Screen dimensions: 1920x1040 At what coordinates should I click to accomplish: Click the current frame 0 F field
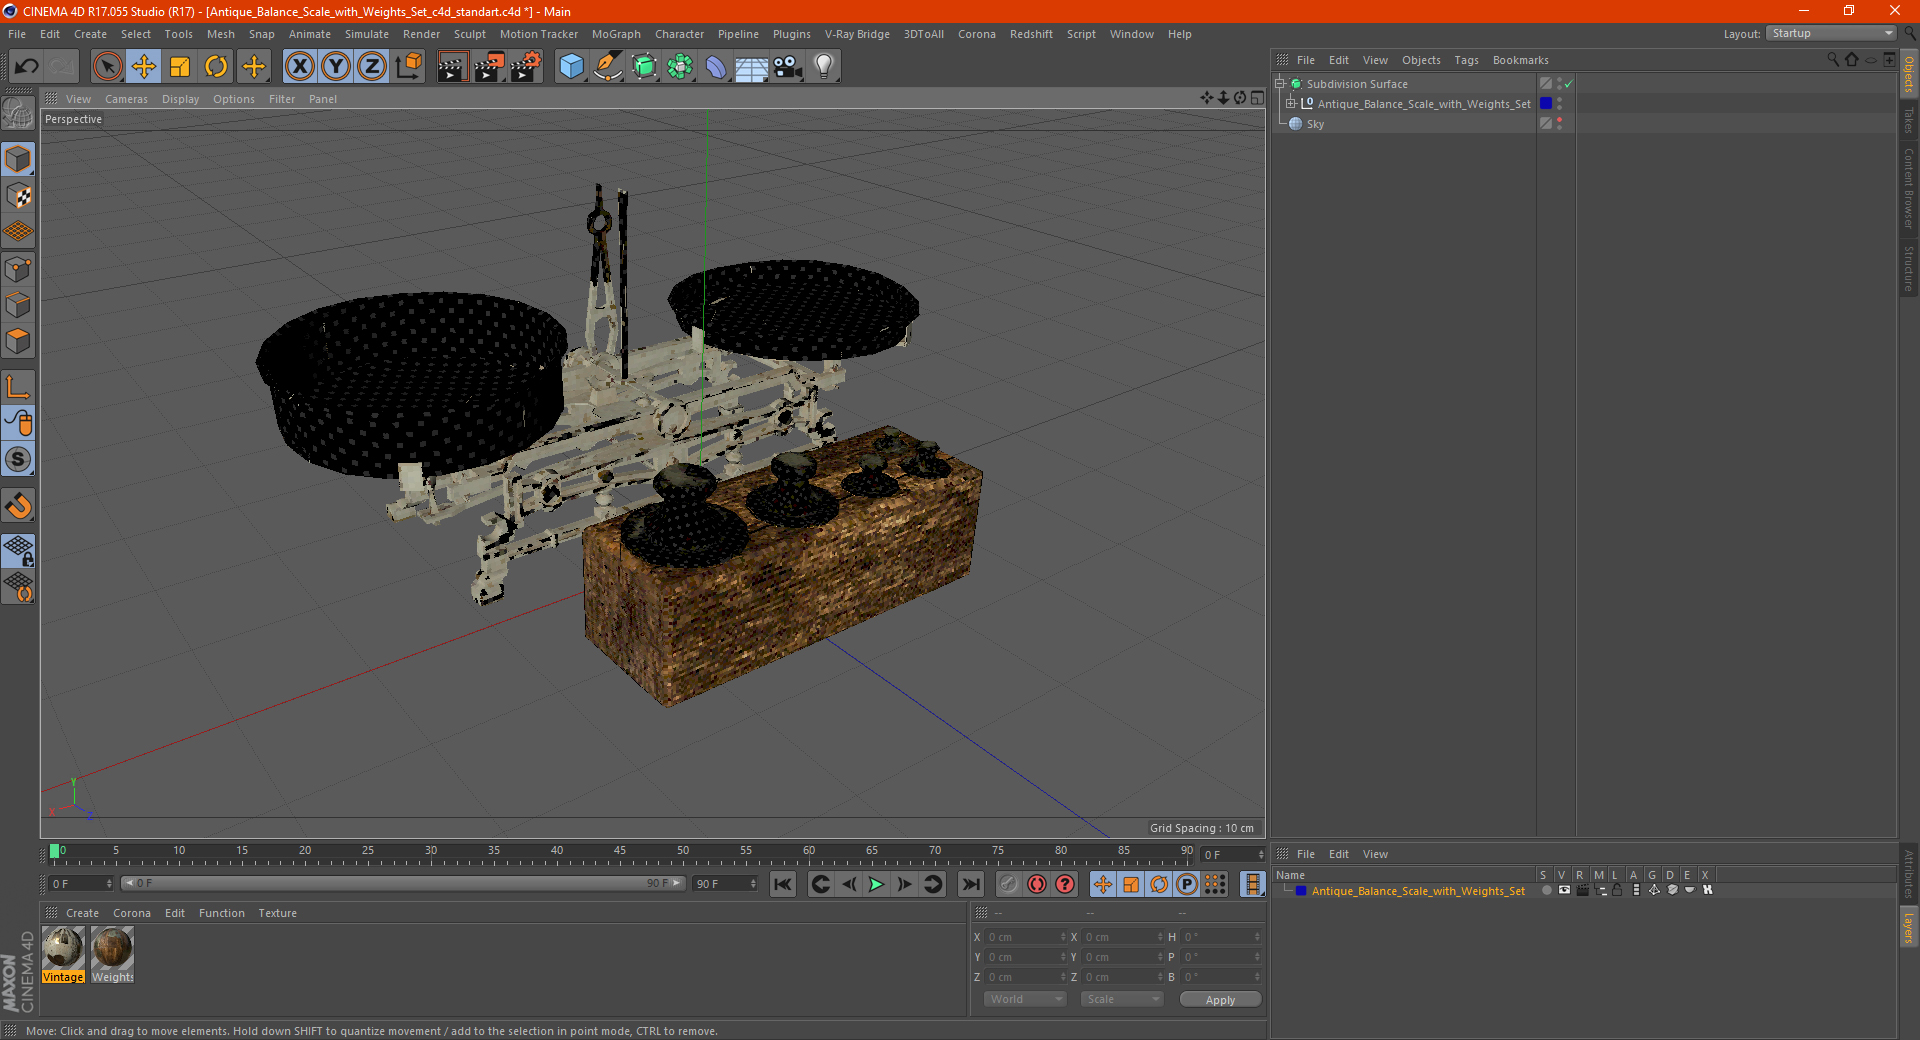point(82,884)
